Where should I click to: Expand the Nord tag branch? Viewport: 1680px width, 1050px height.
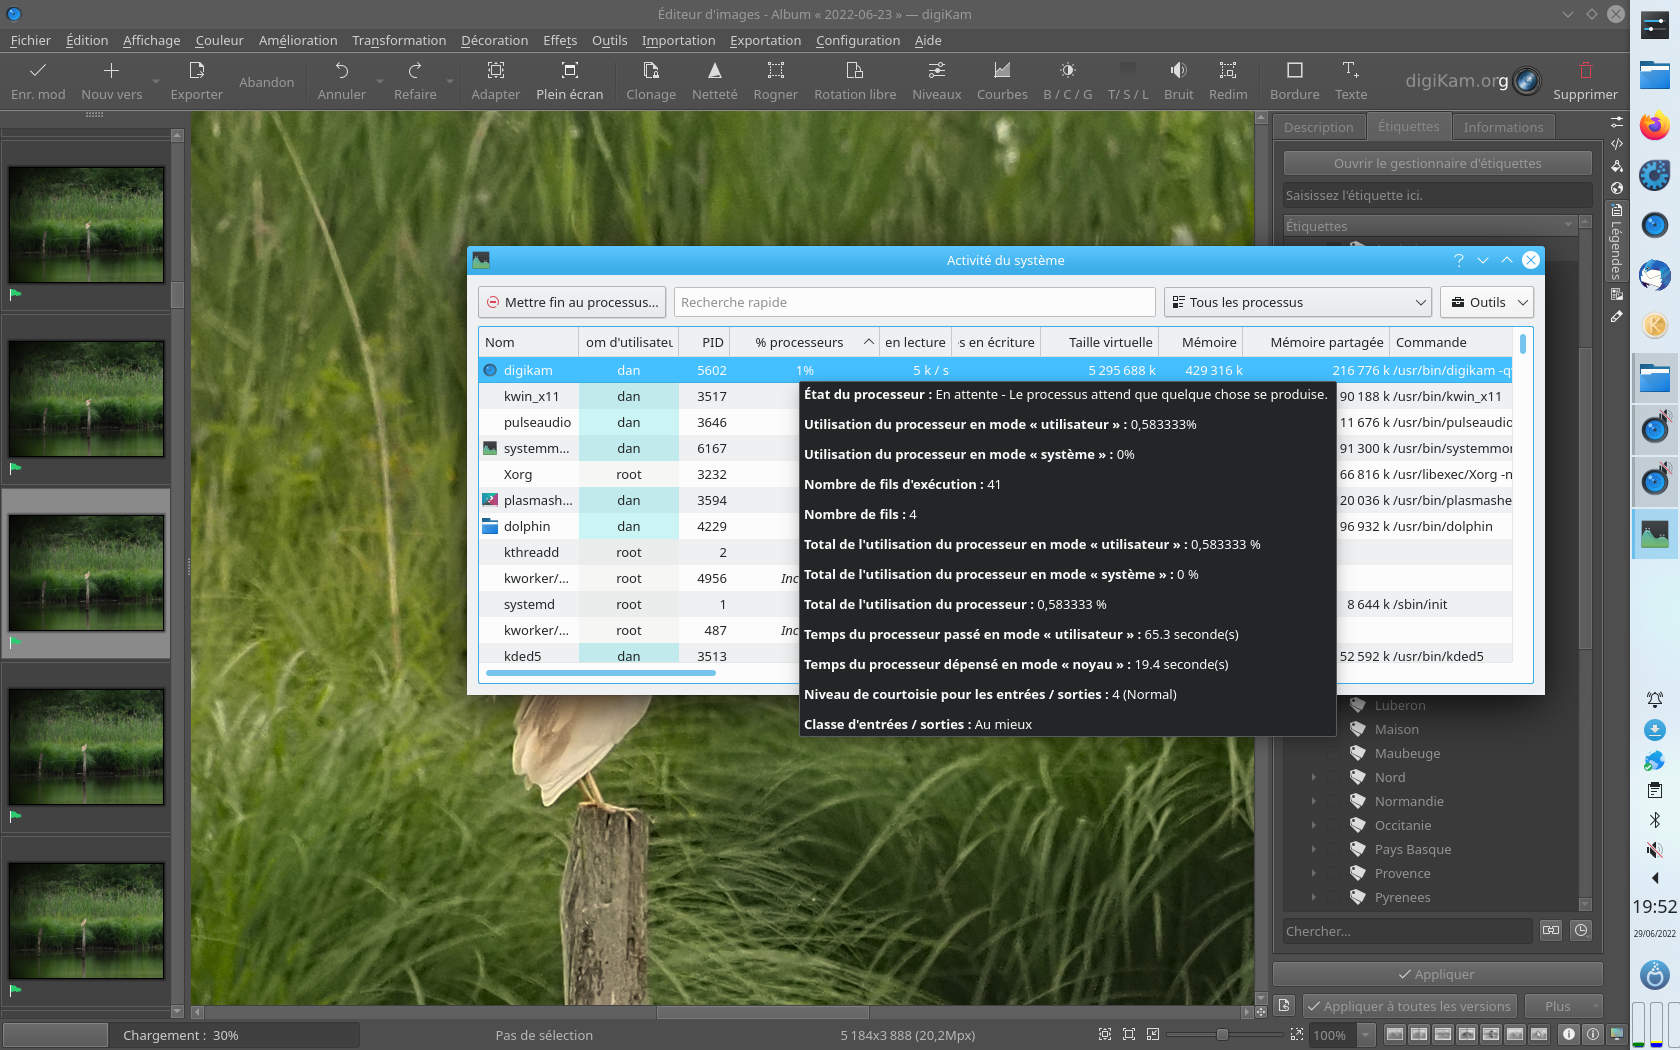tap(1313, 777)
